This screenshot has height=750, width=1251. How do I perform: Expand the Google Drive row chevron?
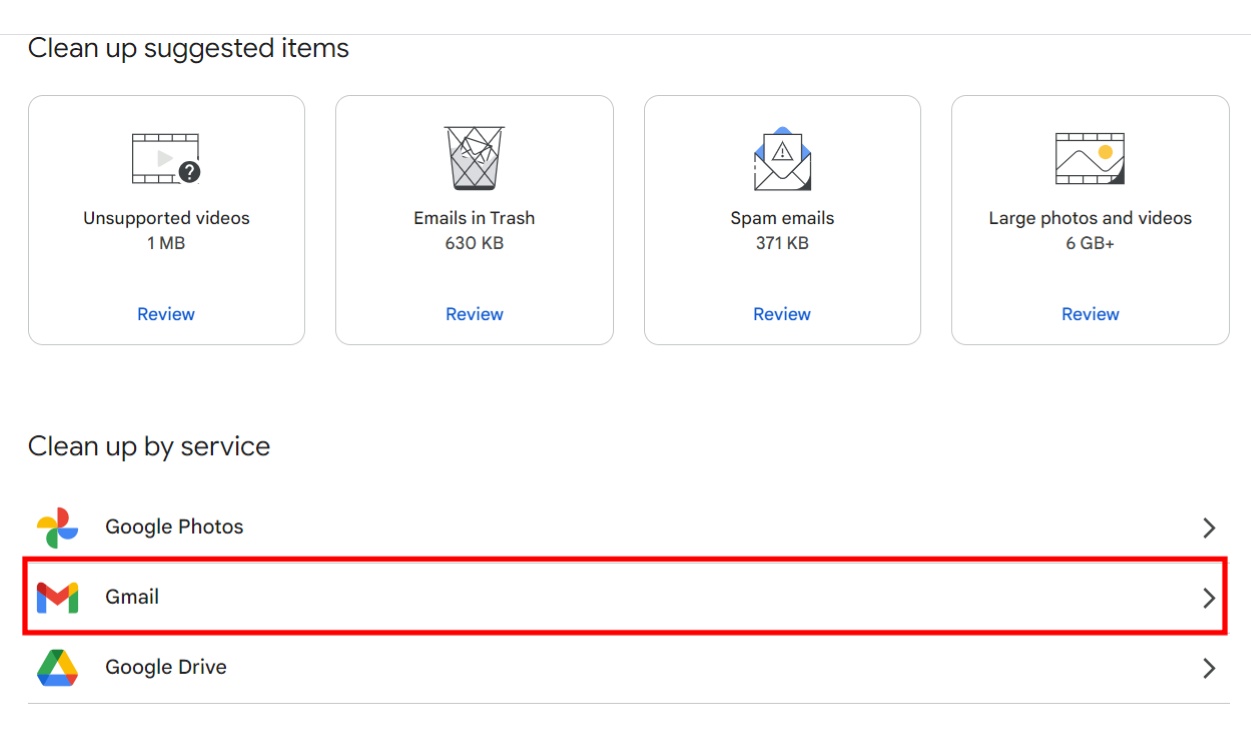[1208, 667]
